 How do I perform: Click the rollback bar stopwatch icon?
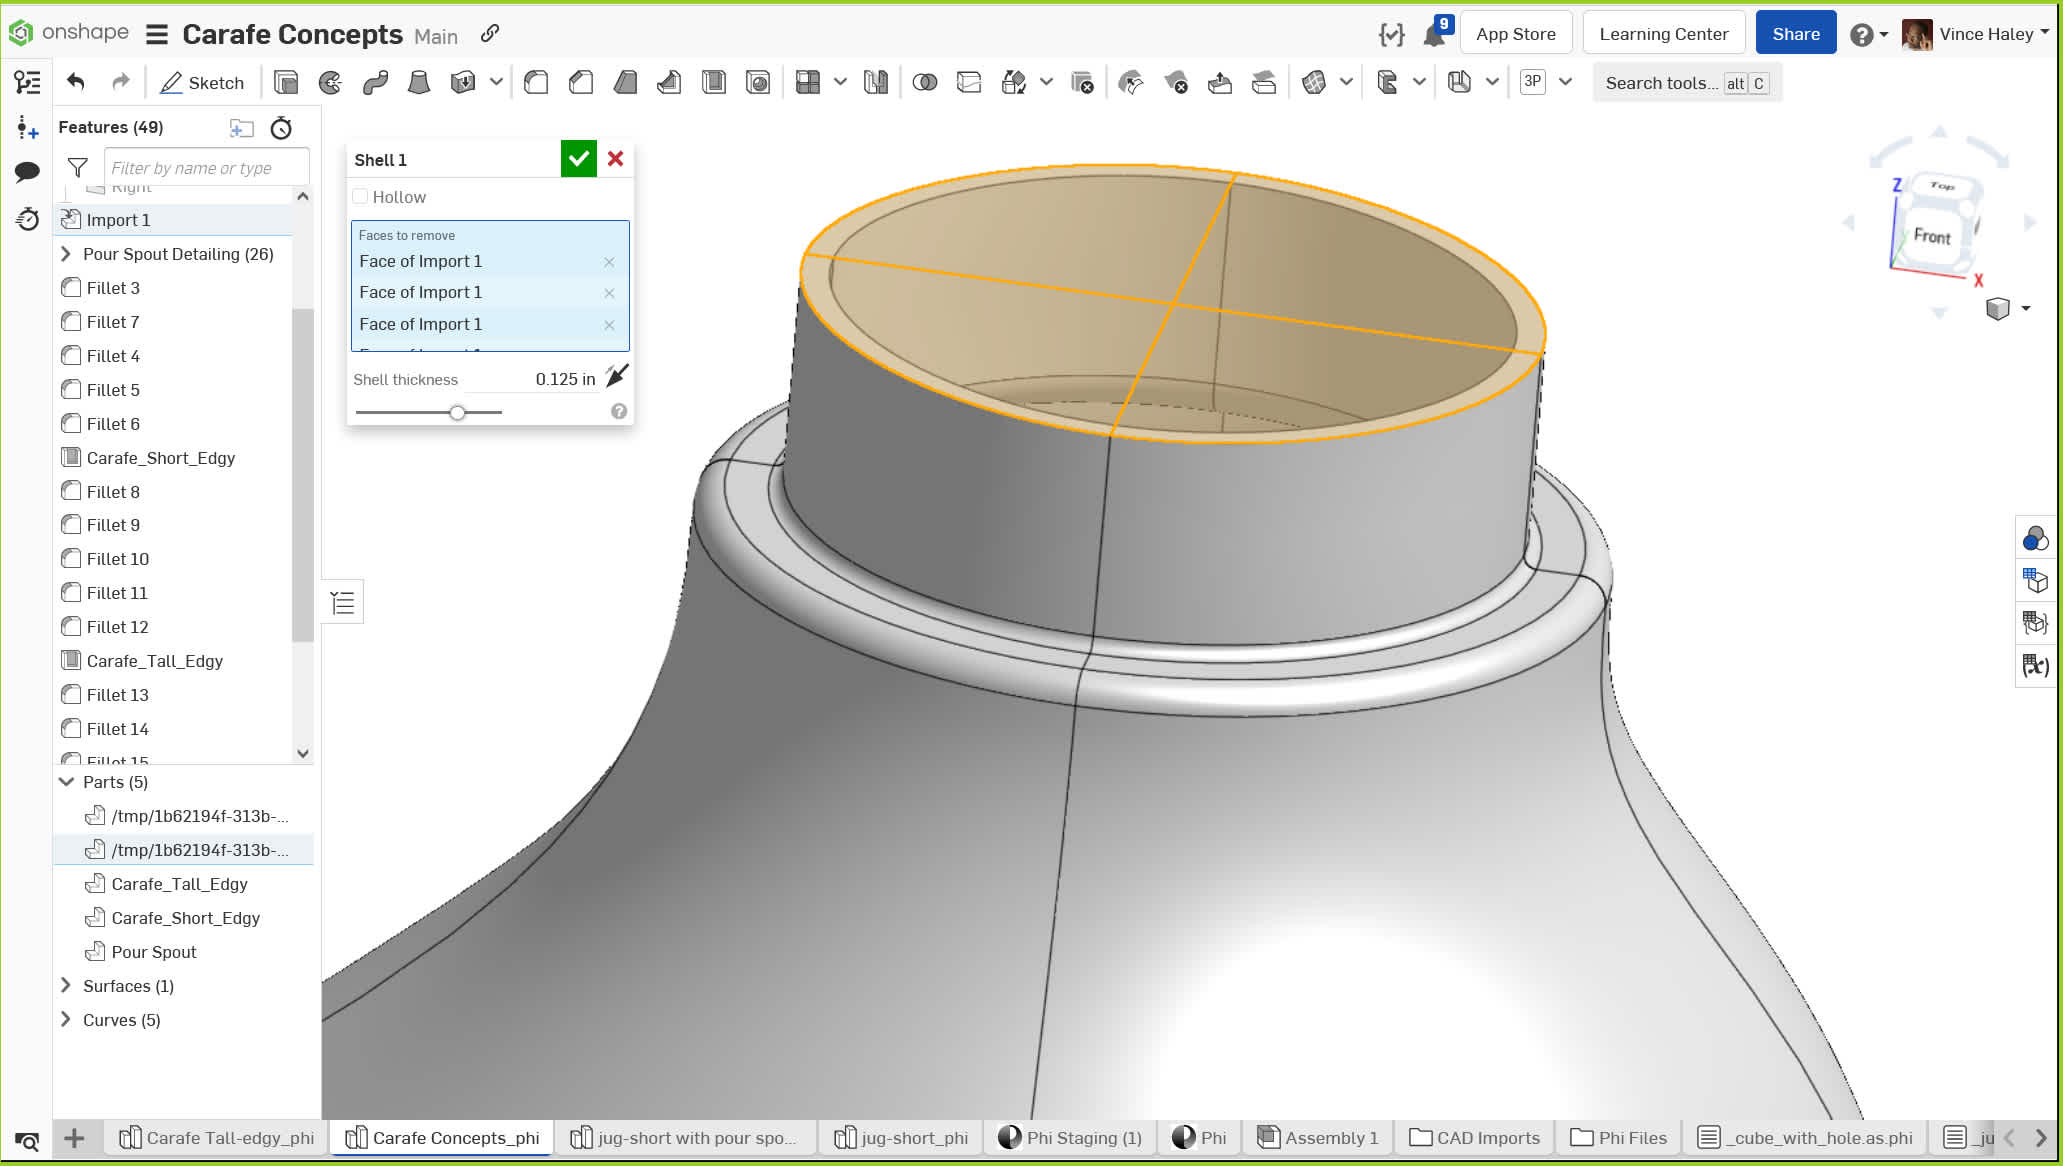point(281,128)
